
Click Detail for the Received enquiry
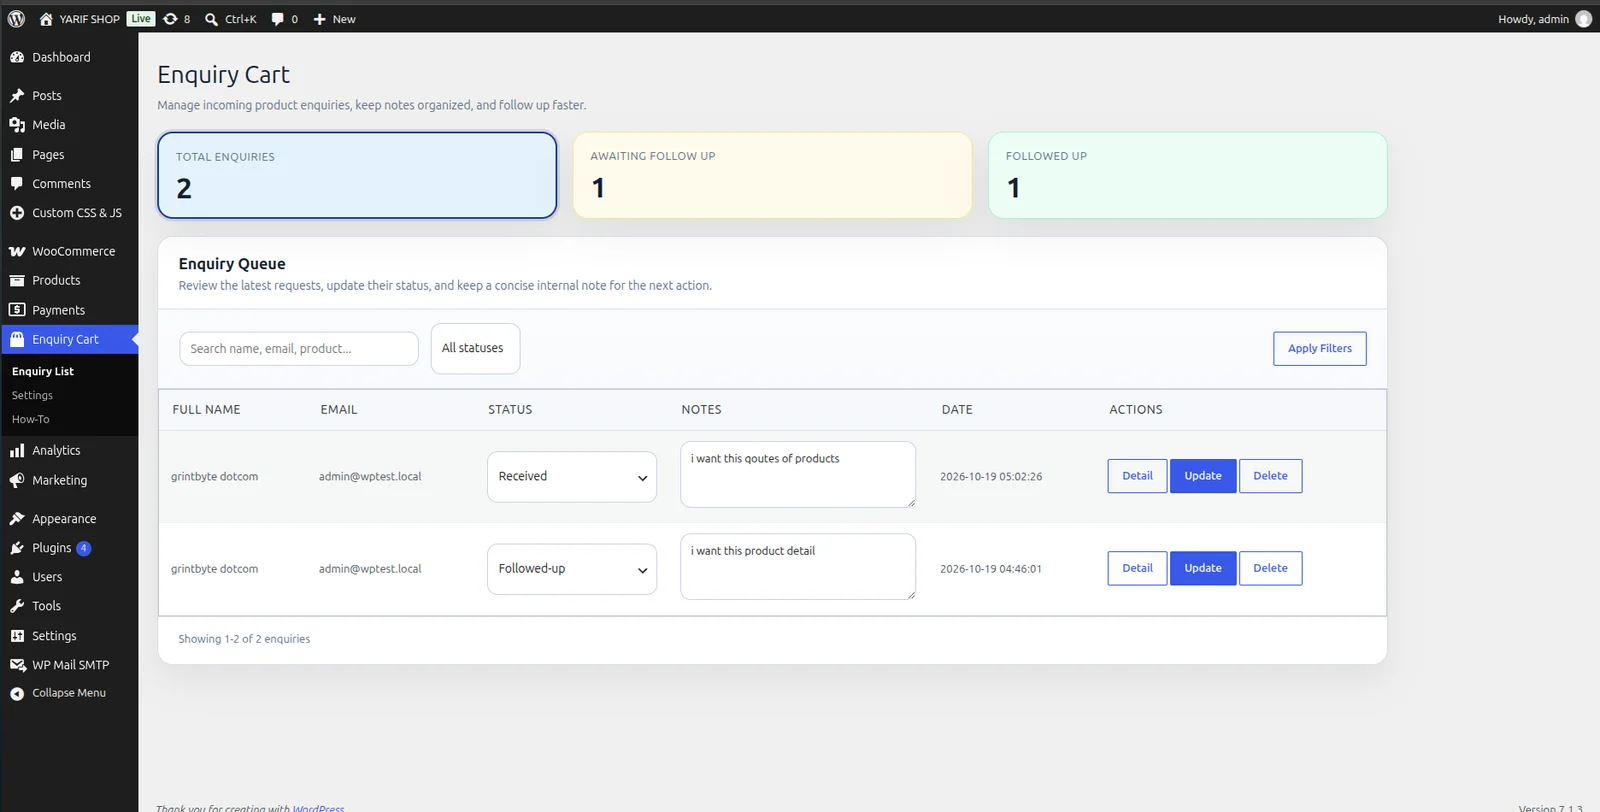click(x=1137, y=476)
